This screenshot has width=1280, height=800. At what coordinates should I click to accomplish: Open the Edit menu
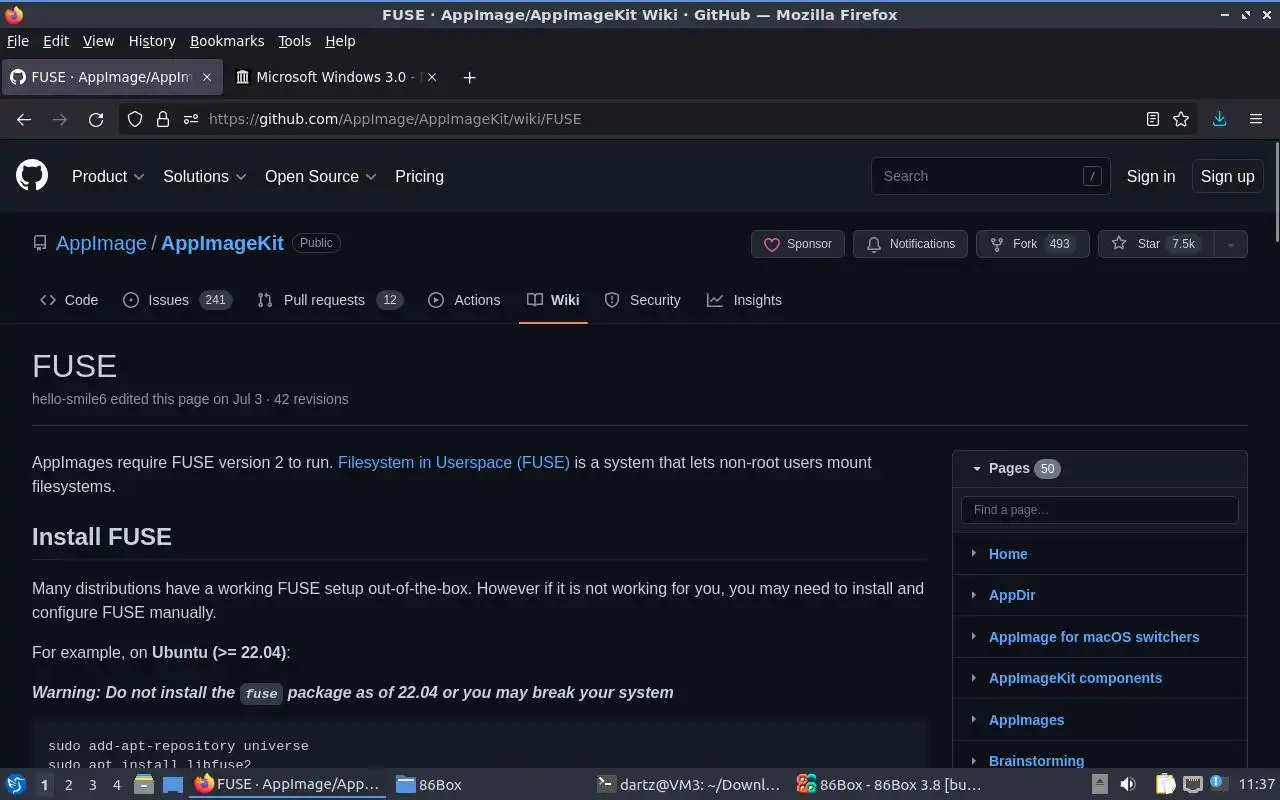56,41
